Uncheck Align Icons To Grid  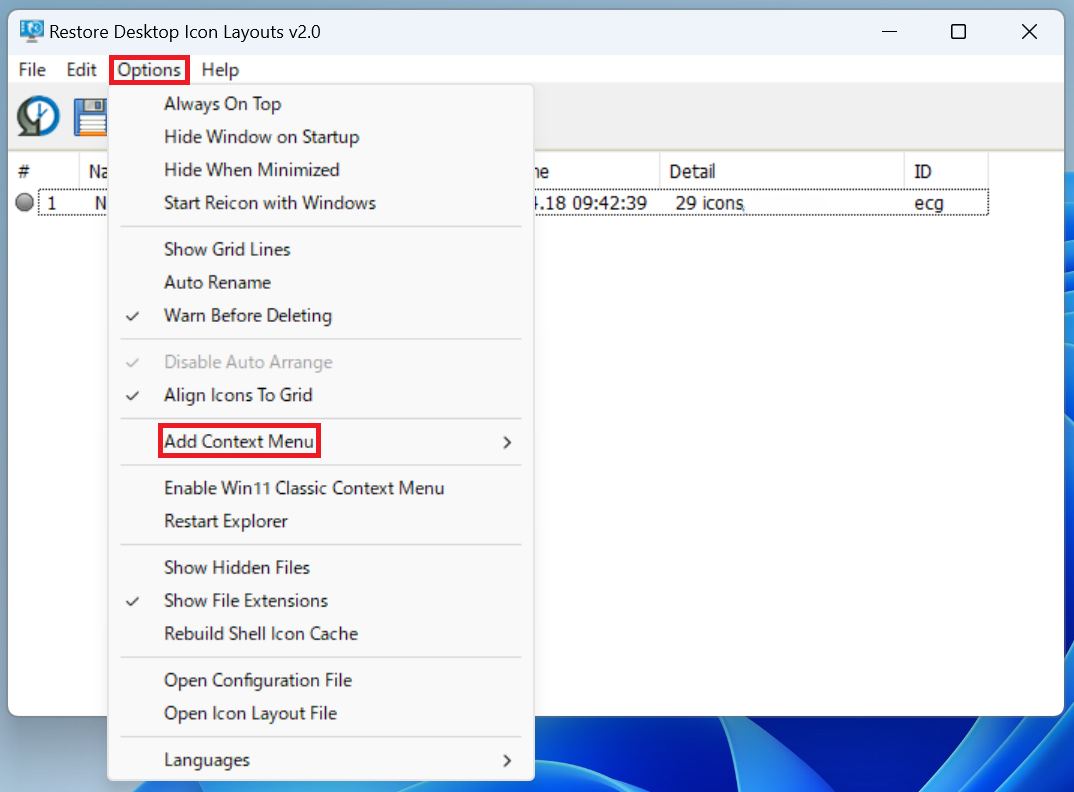coord(321,395)
